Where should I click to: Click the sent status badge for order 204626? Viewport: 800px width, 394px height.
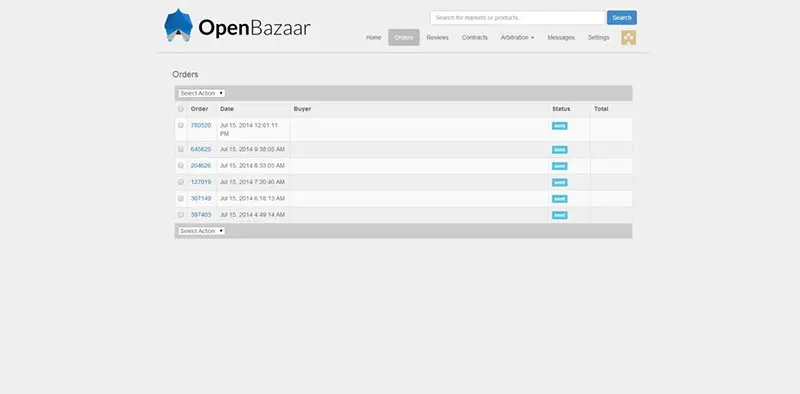coord(560,166)
